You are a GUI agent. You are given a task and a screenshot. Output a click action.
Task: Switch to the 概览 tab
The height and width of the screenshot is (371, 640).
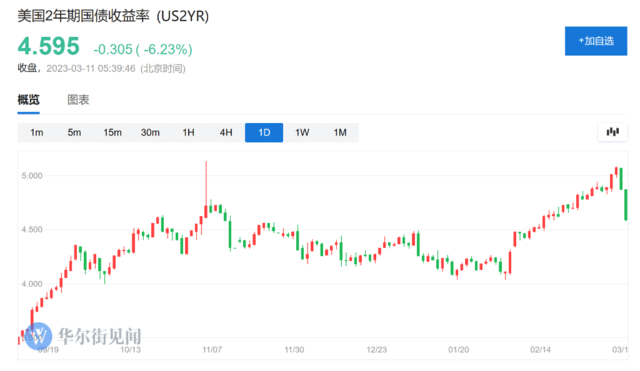point(29,100)
